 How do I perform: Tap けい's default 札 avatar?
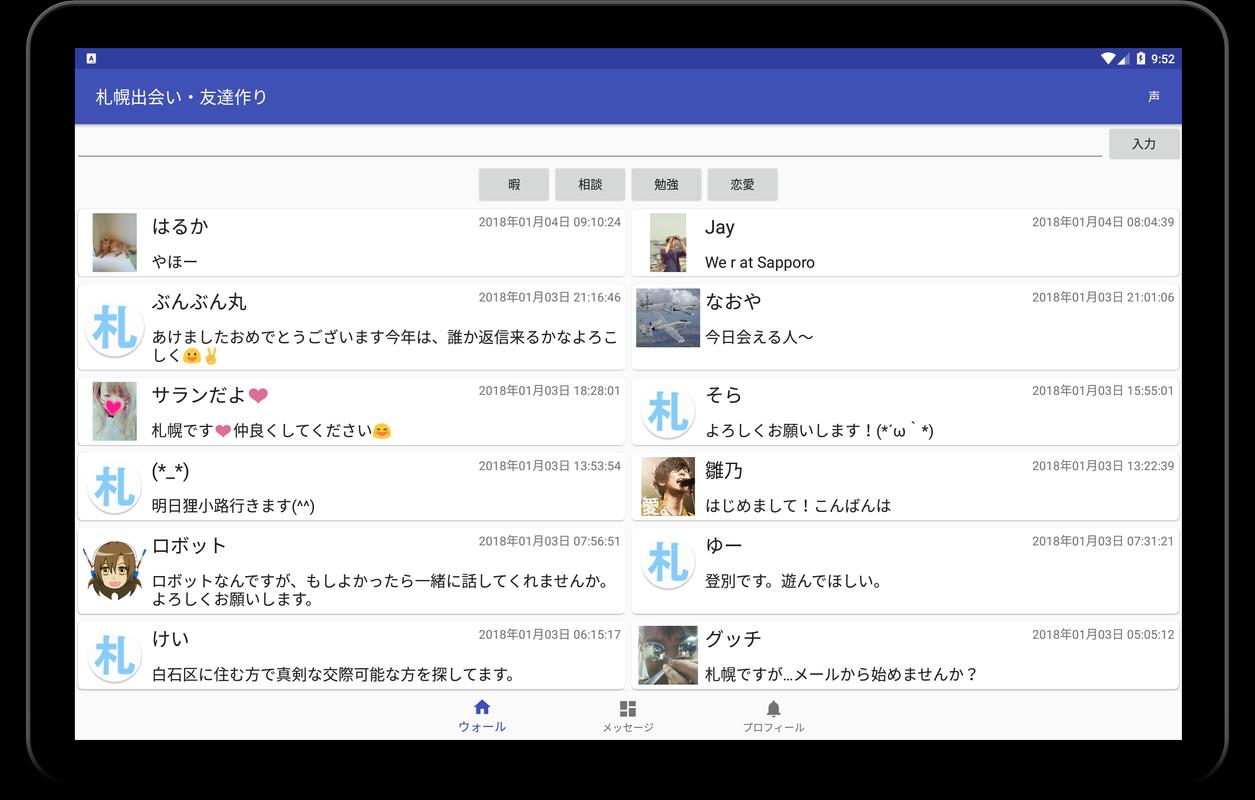[114, 655]
